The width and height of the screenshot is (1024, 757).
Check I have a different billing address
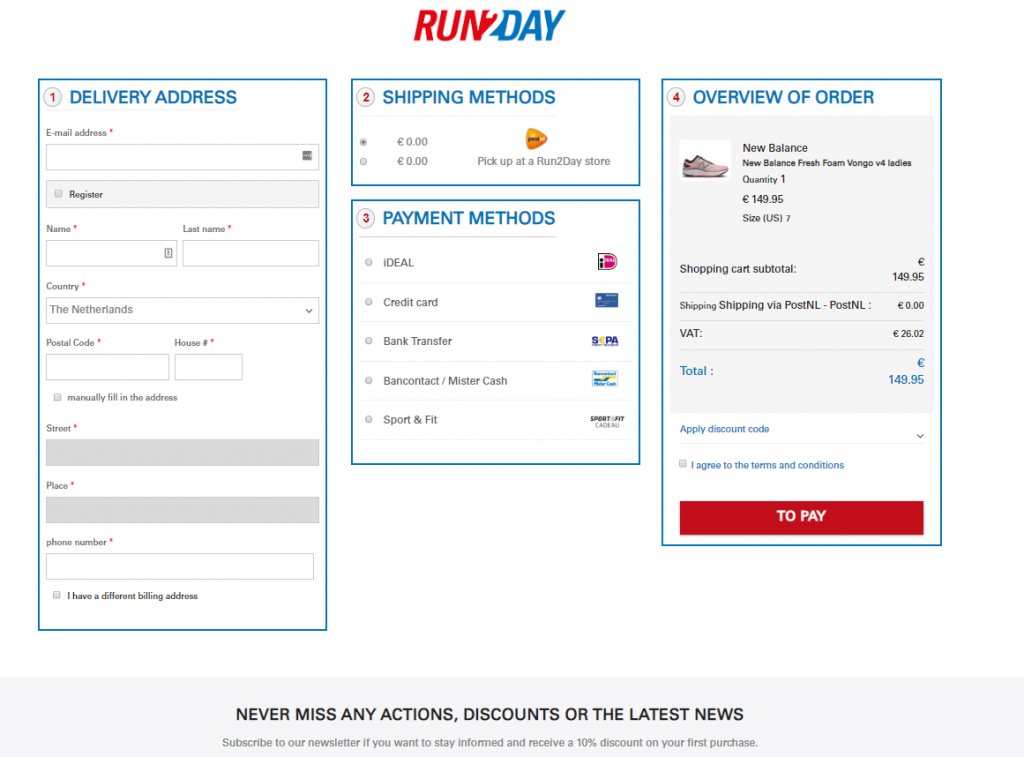[x=57, y=595]
